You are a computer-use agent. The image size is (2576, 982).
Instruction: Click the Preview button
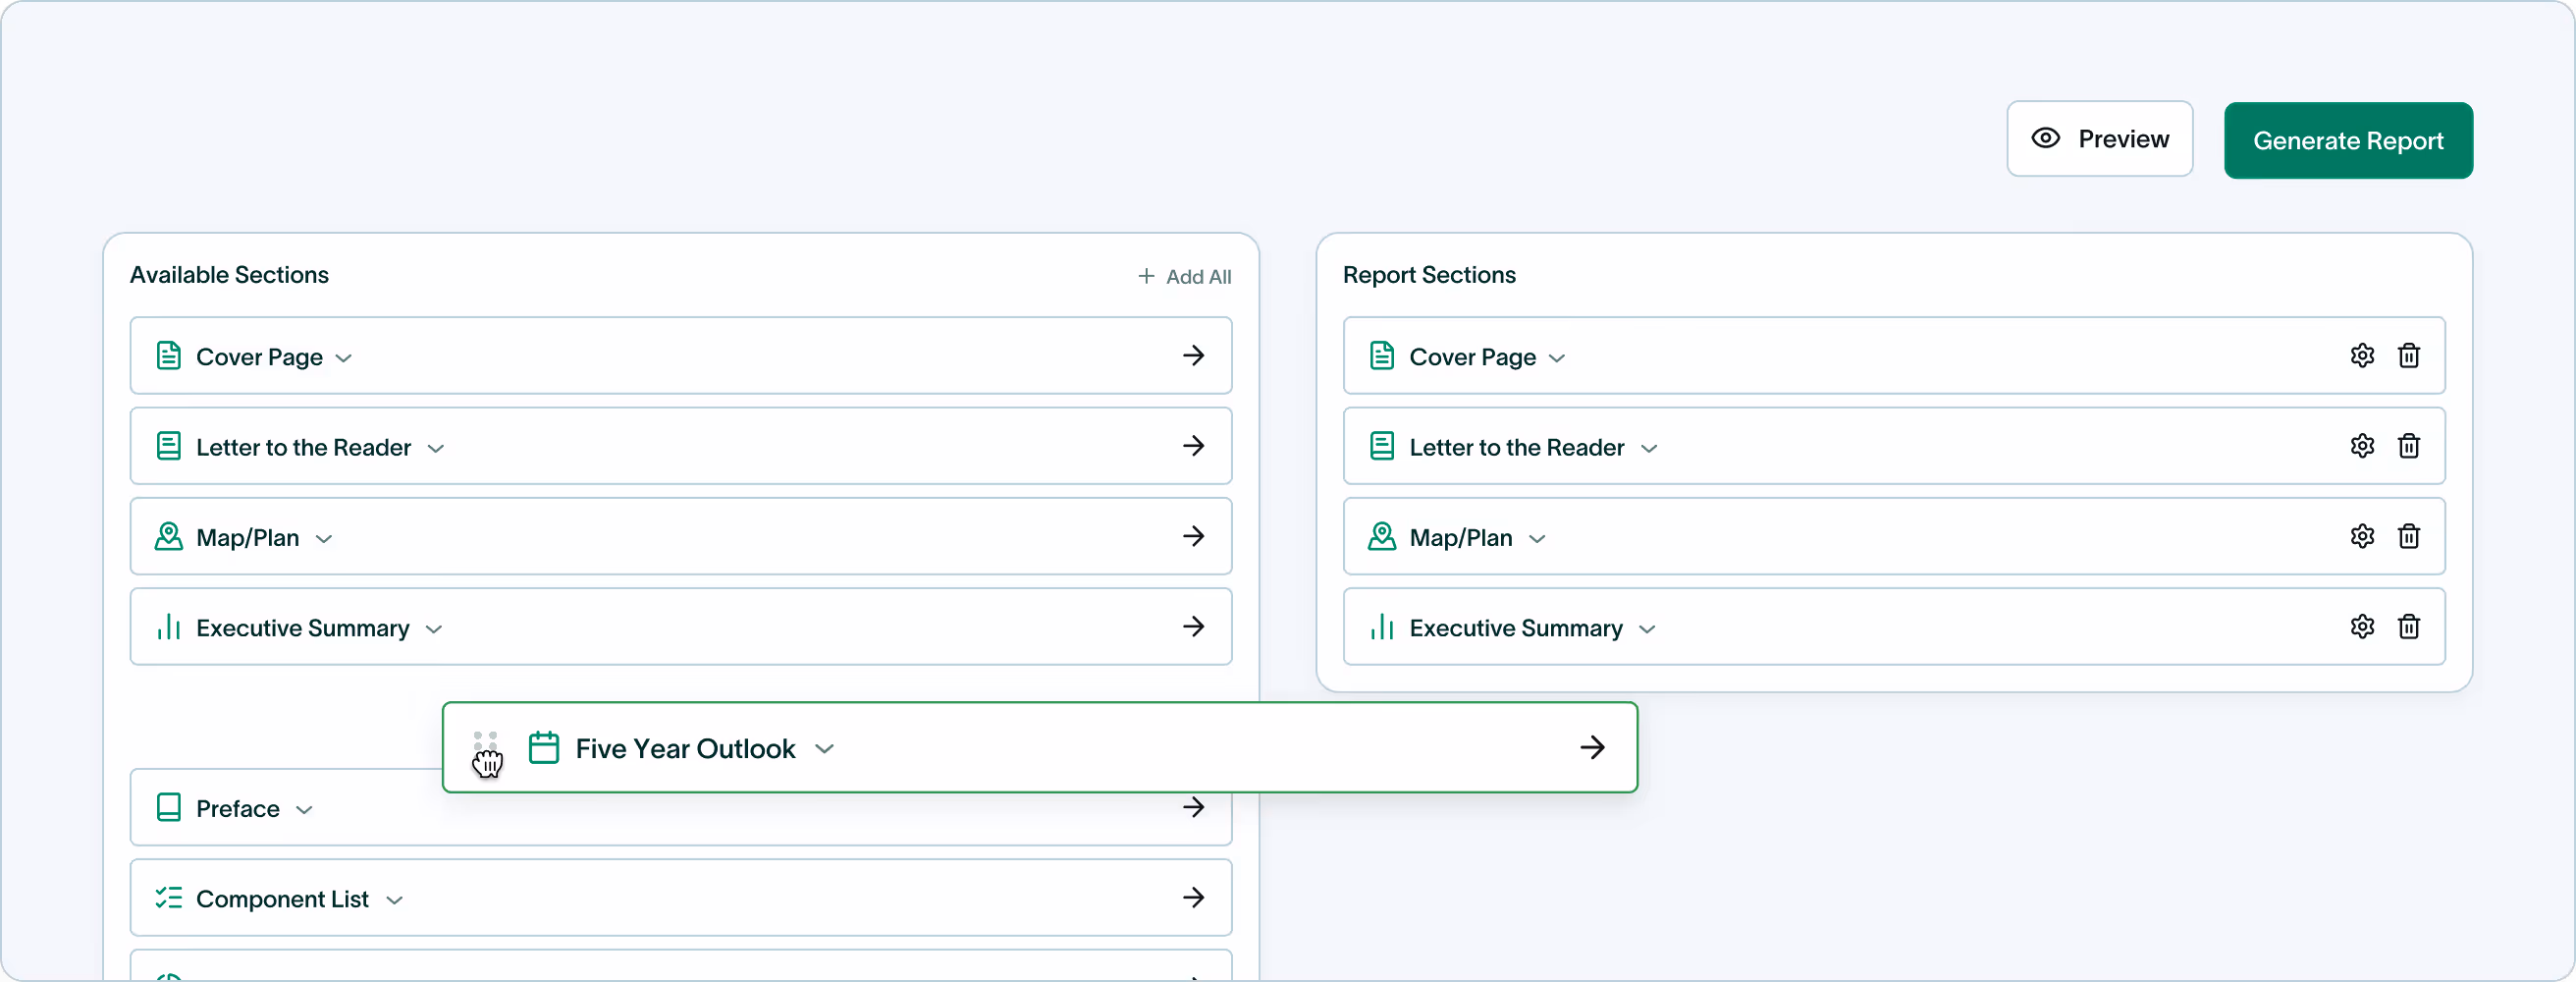click(x=2099, y=139)
